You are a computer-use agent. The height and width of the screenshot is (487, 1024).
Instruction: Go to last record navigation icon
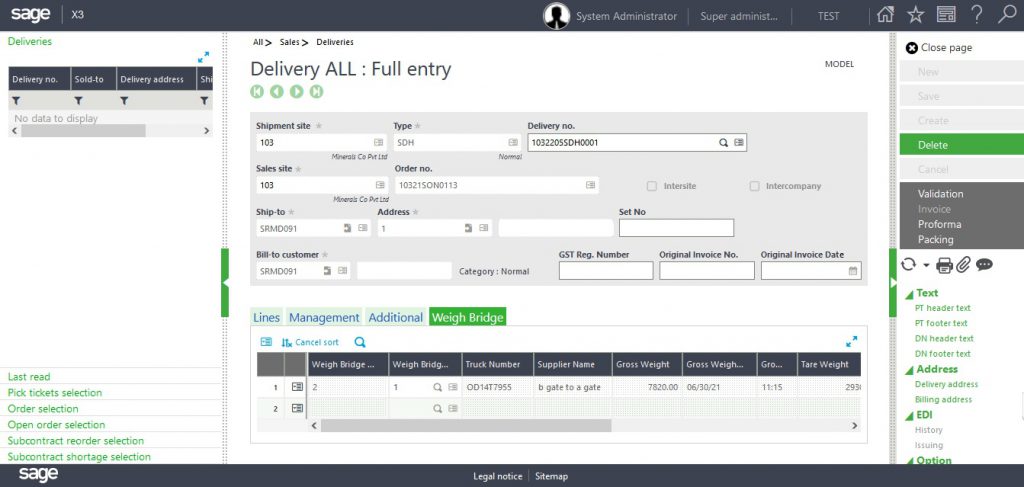[x=316, y=91]
